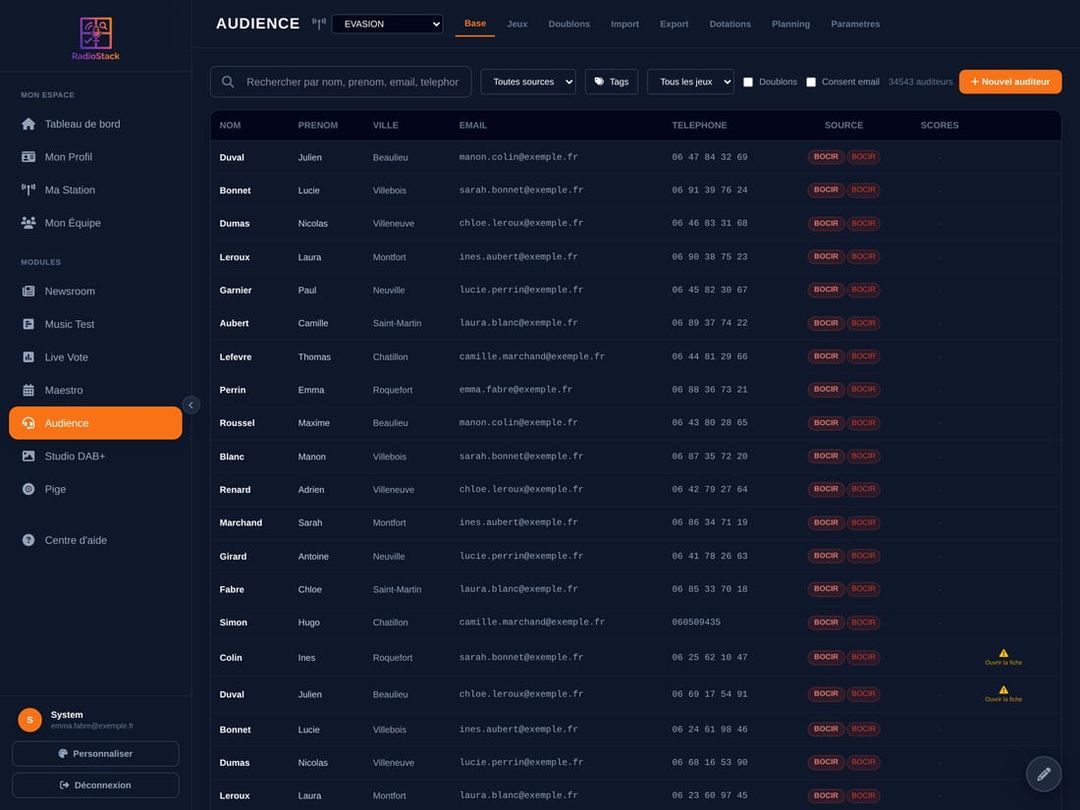The image size is (1080, 810).
Task: Open the Pige disc icon
Action: [28, 490]
